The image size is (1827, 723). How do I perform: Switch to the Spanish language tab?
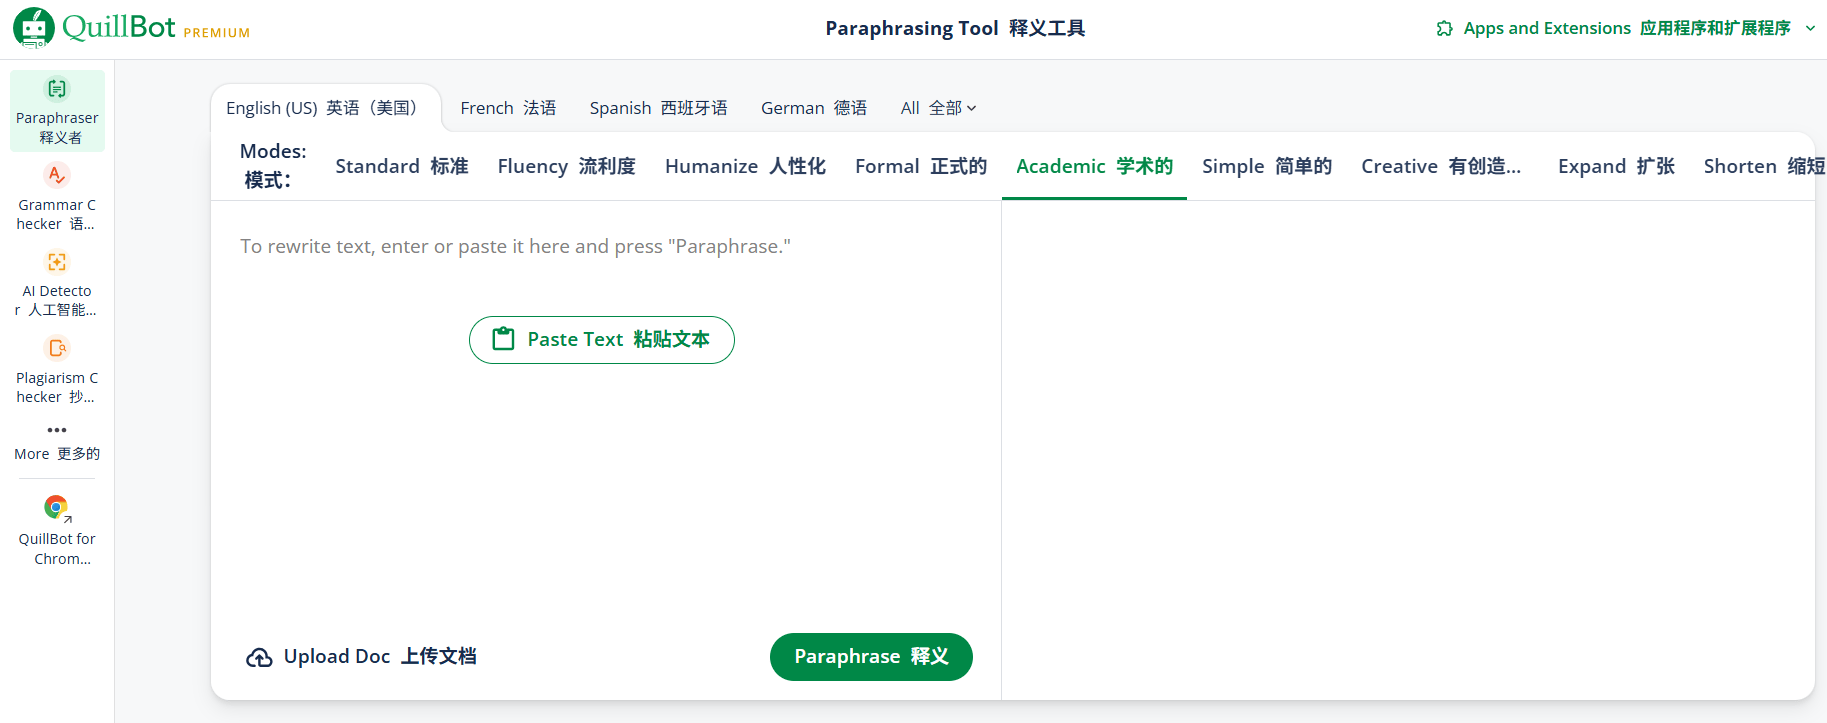coord(658,108)
